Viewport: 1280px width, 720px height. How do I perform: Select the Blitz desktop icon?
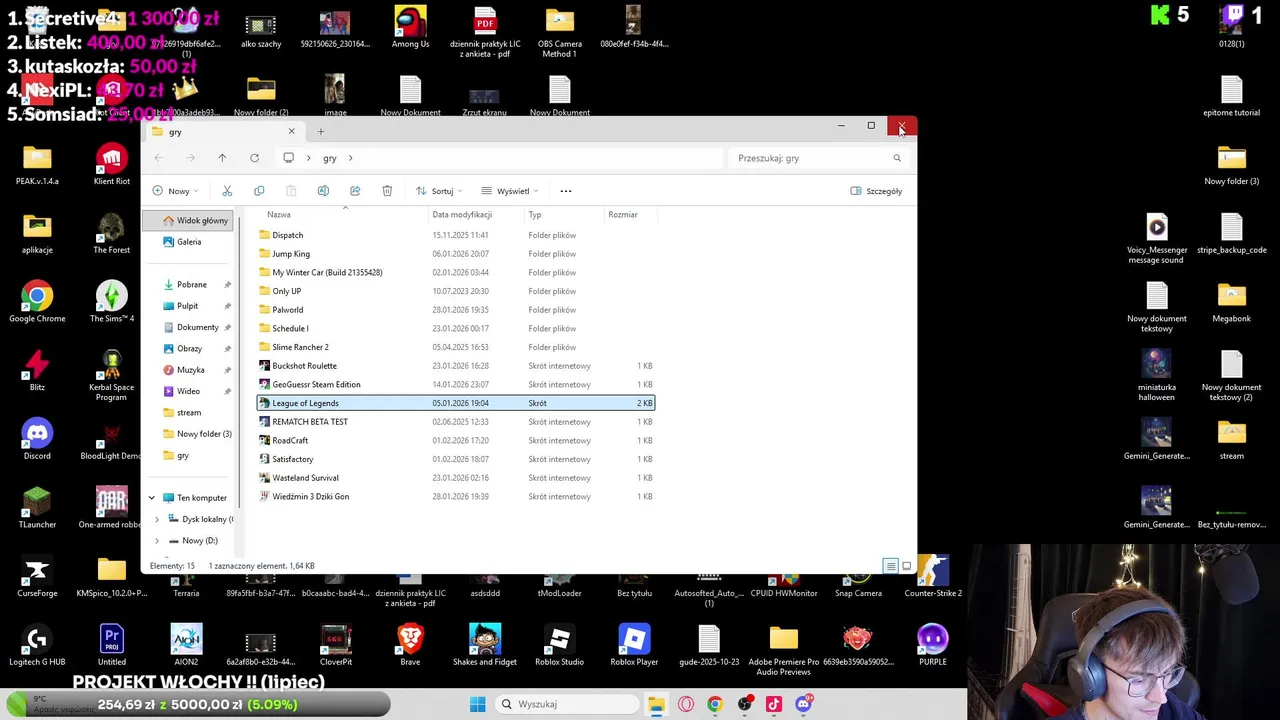[37, 370]
